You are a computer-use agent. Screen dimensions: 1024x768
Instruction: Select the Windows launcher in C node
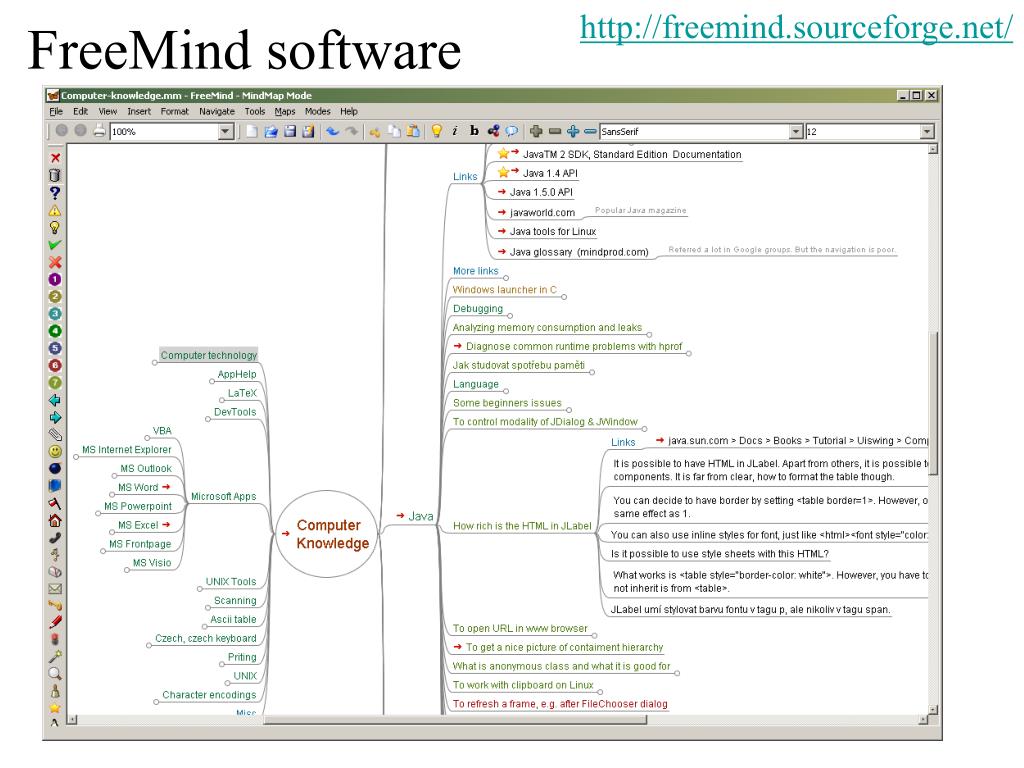(505, 290)
